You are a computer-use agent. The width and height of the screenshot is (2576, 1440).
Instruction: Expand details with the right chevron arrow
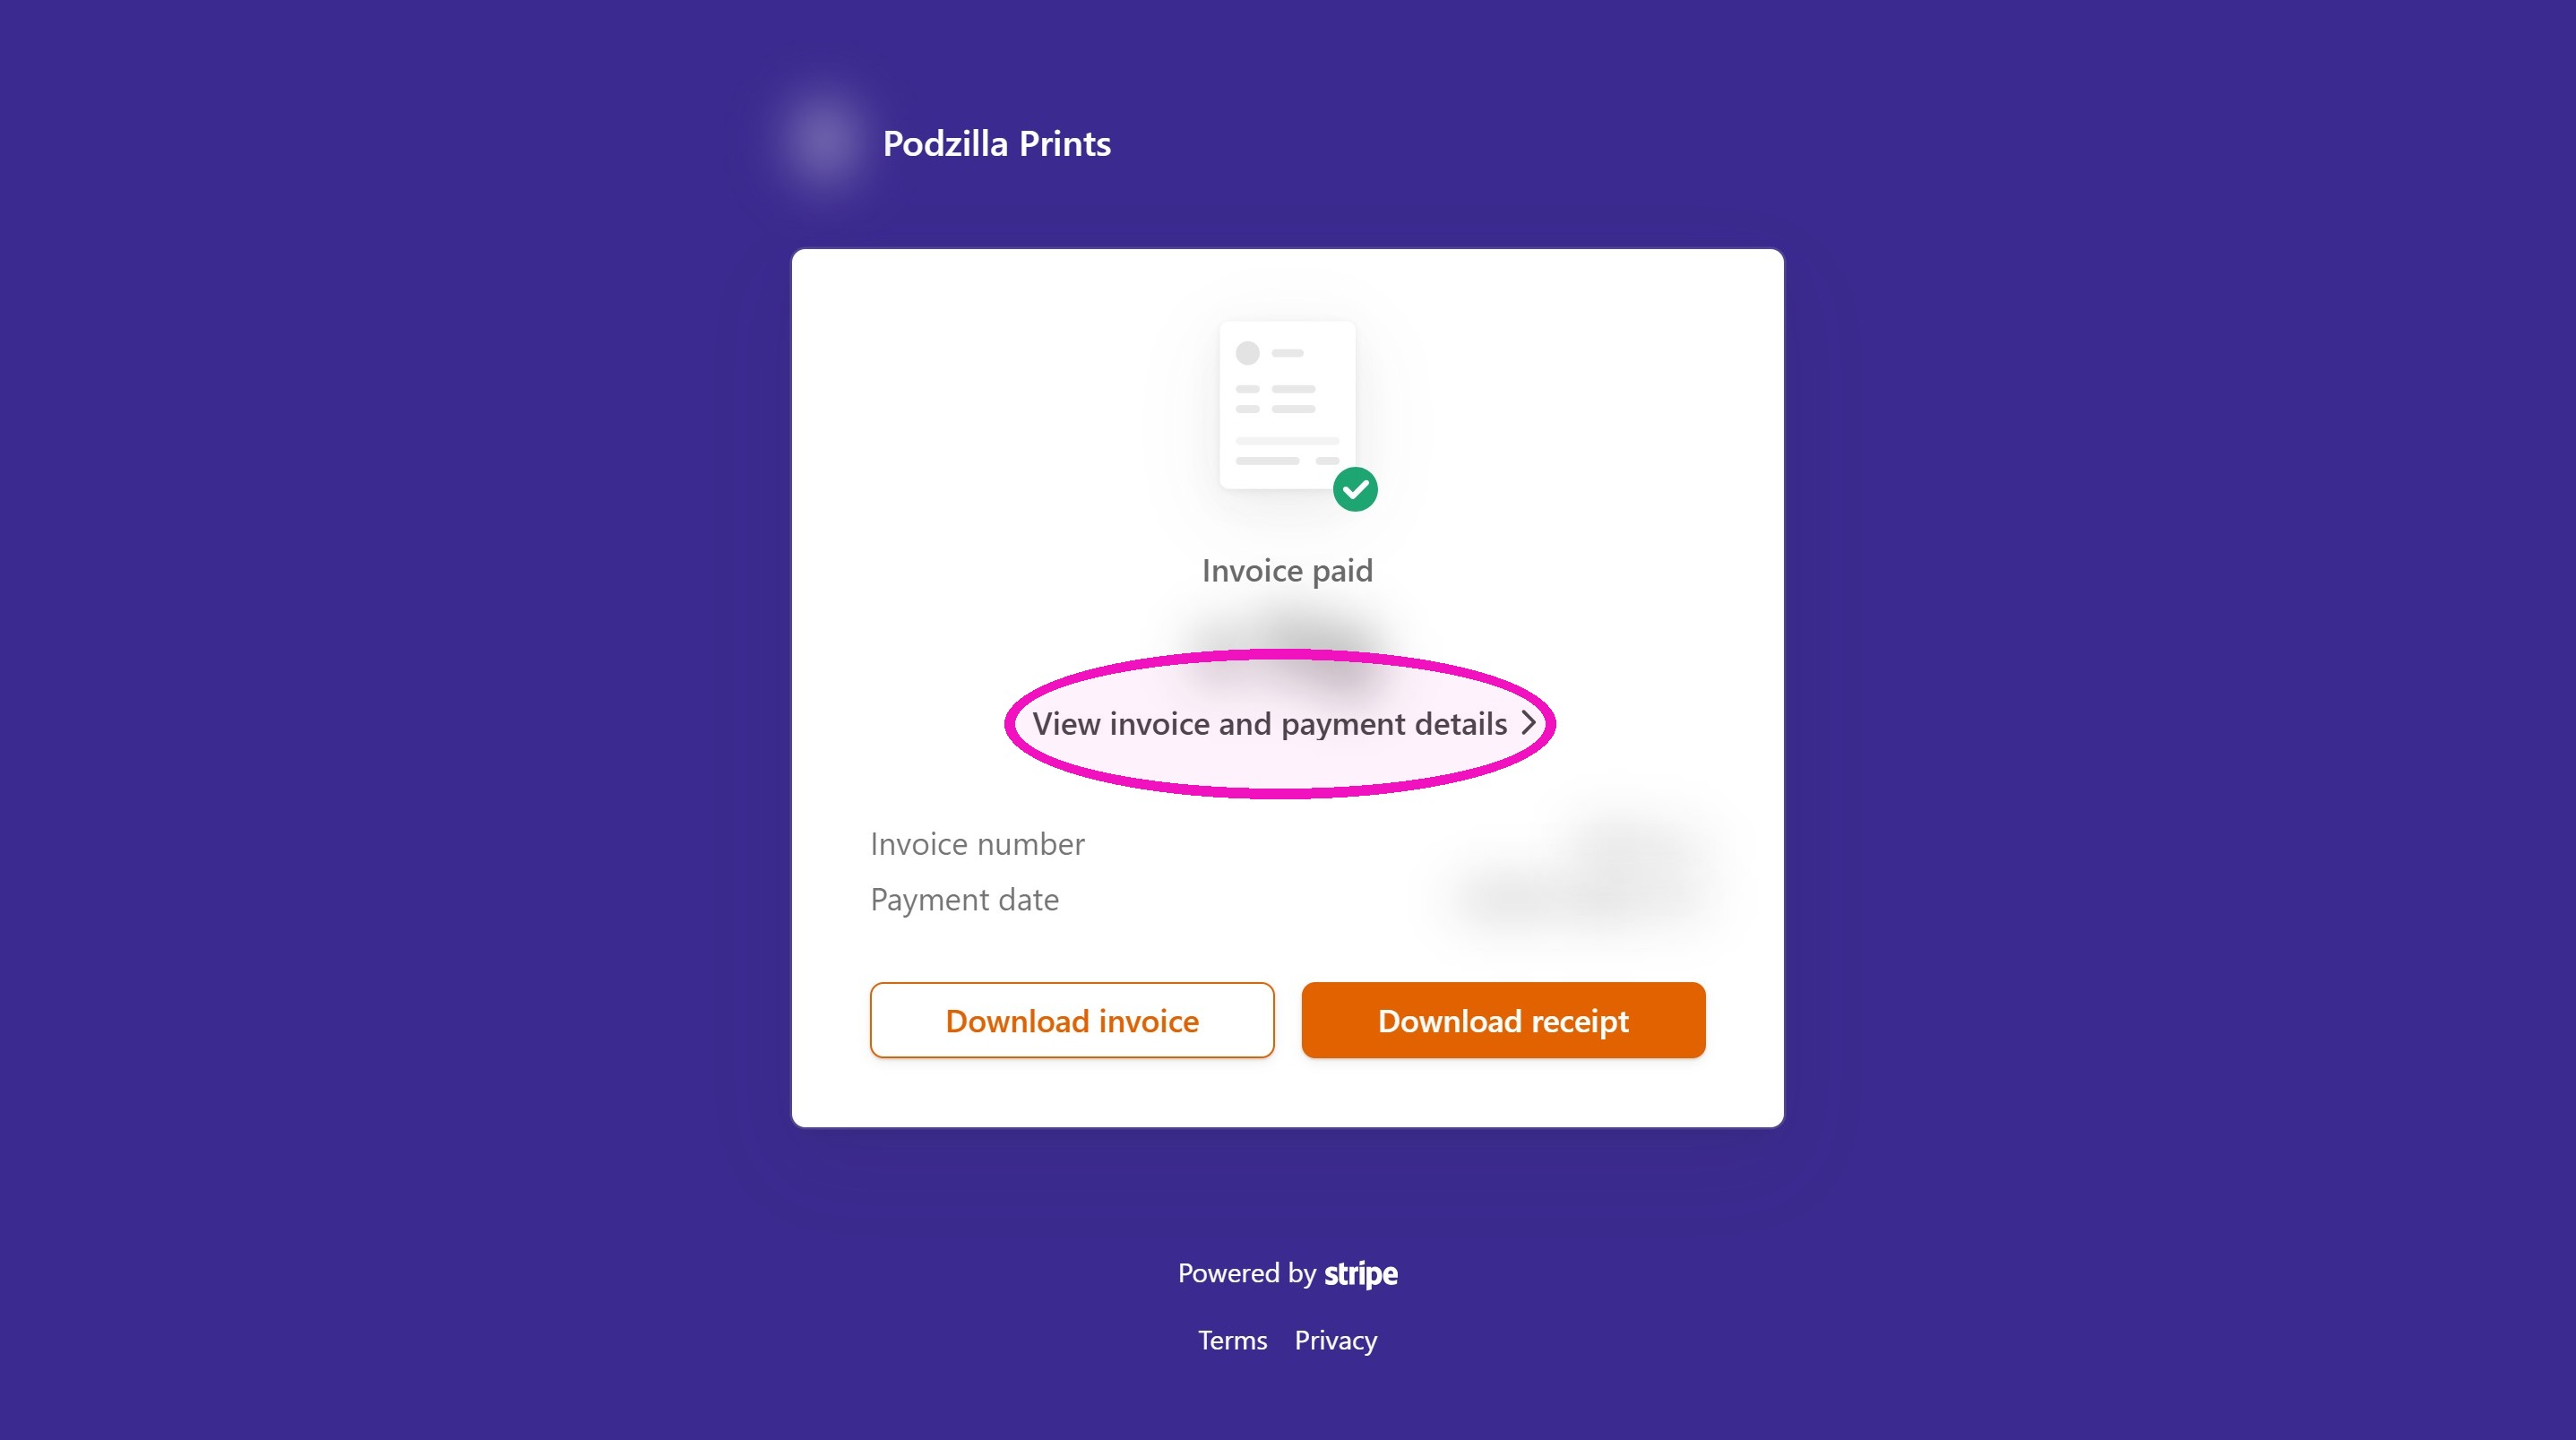tap(1528, 723)
